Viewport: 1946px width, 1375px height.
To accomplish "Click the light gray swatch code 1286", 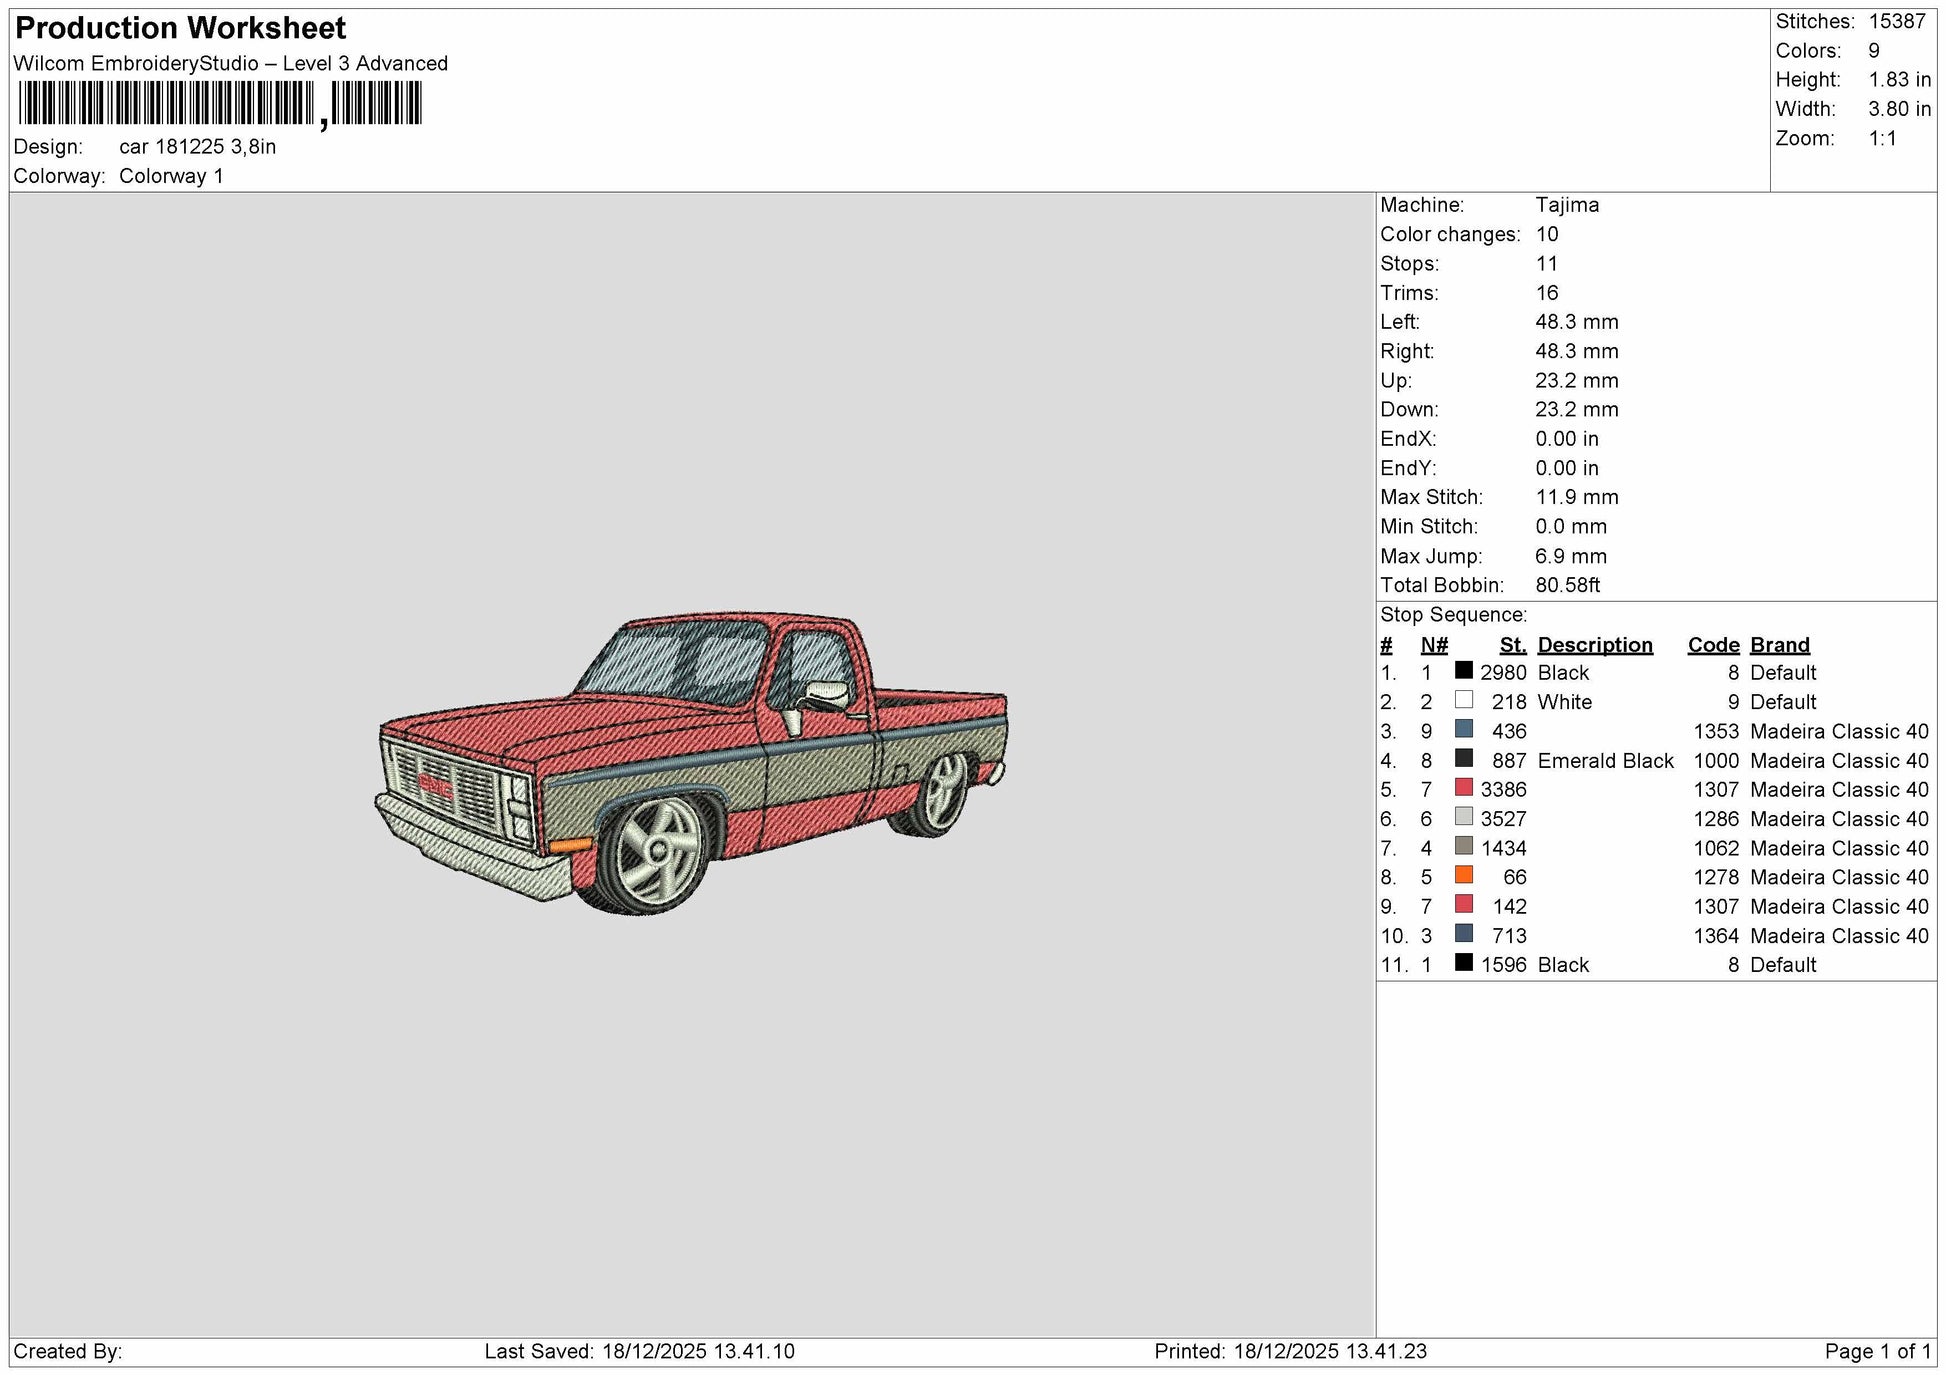I will (x=1463, y=817).
